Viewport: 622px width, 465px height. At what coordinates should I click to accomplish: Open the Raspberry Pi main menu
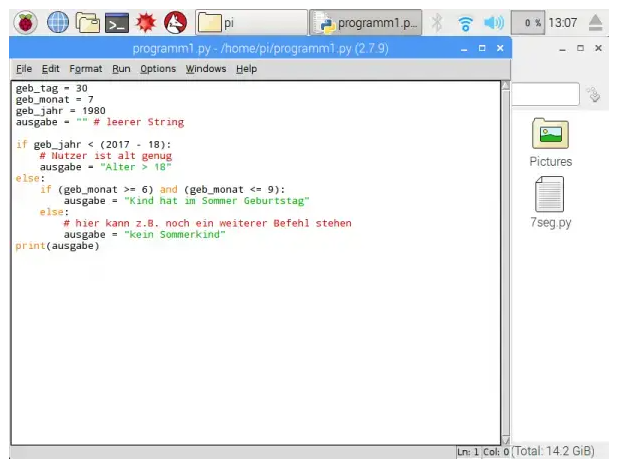coord(25,23)
